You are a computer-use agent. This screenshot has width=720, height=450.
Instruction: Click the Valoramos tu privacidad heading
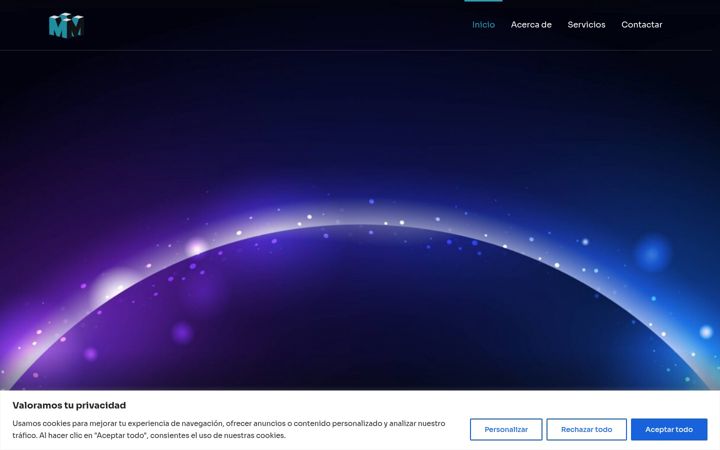coord(69,405)
